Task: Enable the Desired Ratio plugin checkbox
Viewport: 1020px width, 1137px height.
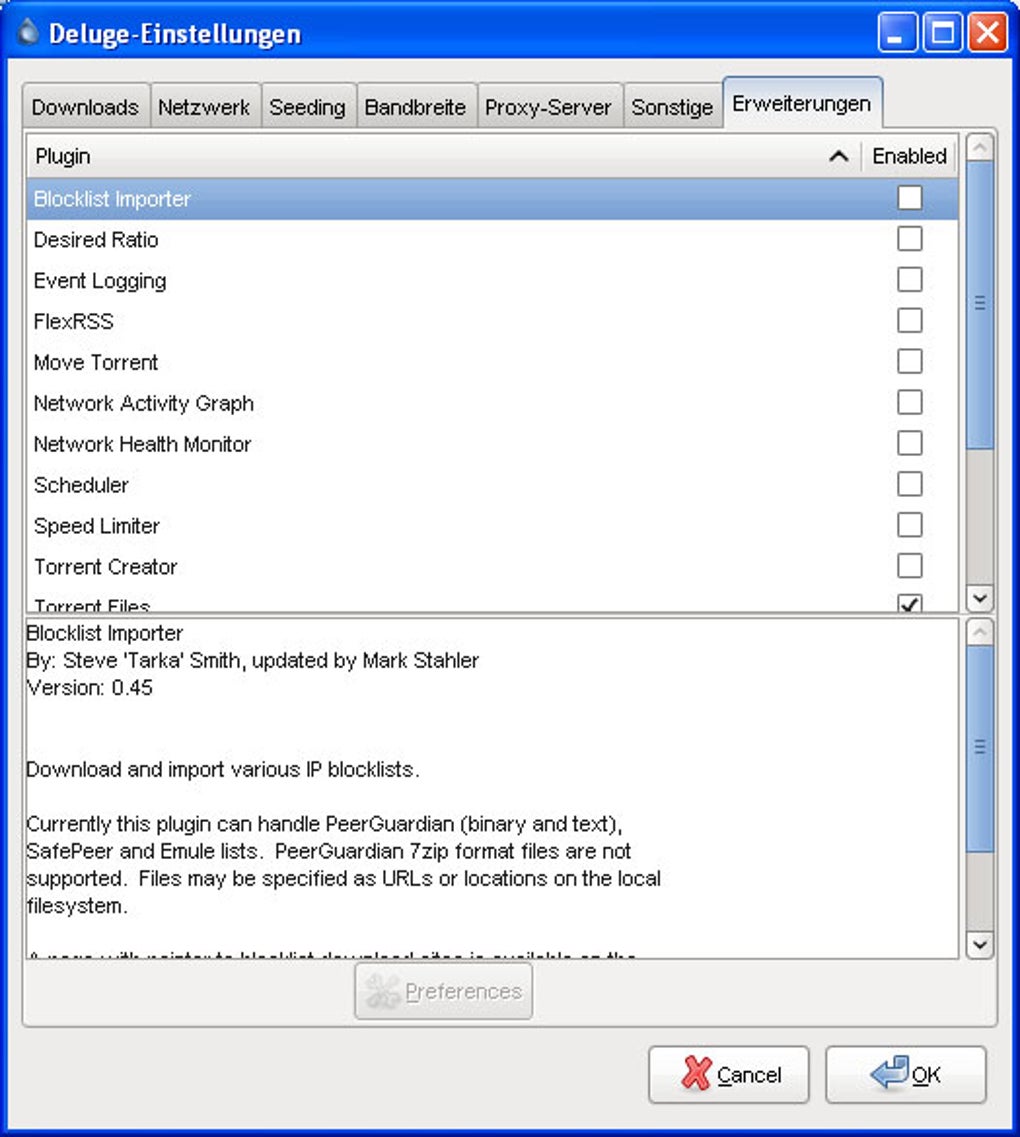Action: 910,239
